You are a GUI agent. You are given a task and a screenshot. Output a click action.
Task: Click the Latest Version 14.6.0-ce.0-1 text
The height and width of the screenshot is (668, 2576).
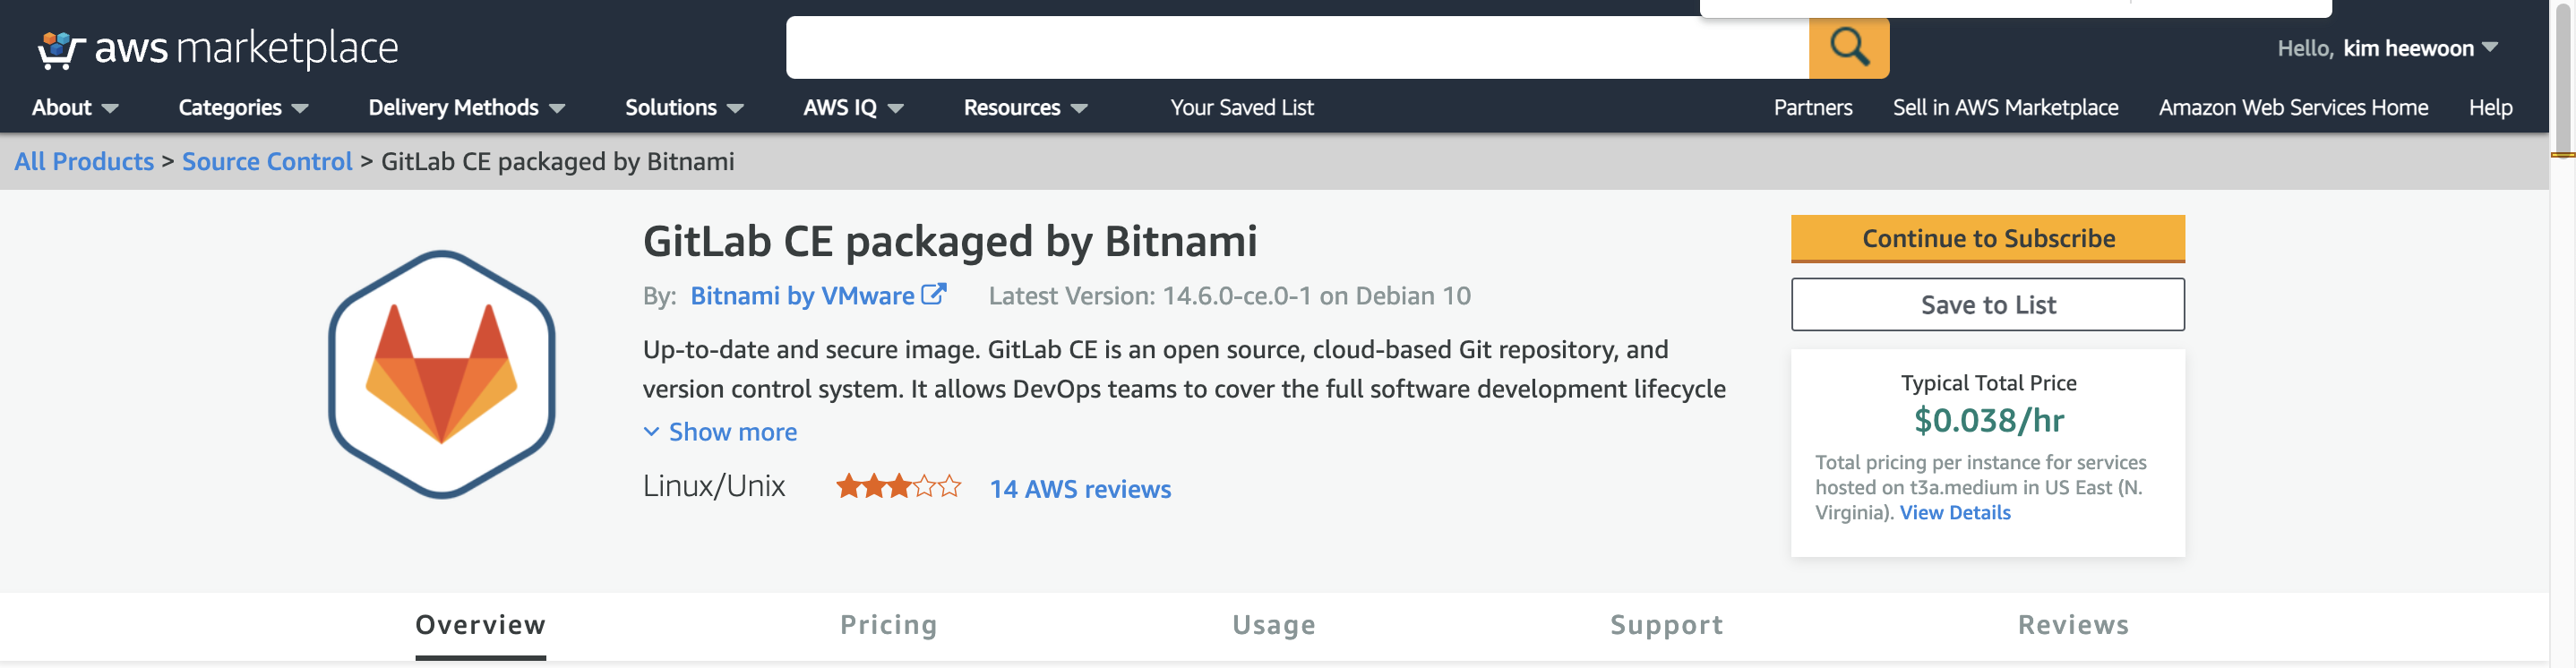pyautogui.click(x=1229, y=296)
